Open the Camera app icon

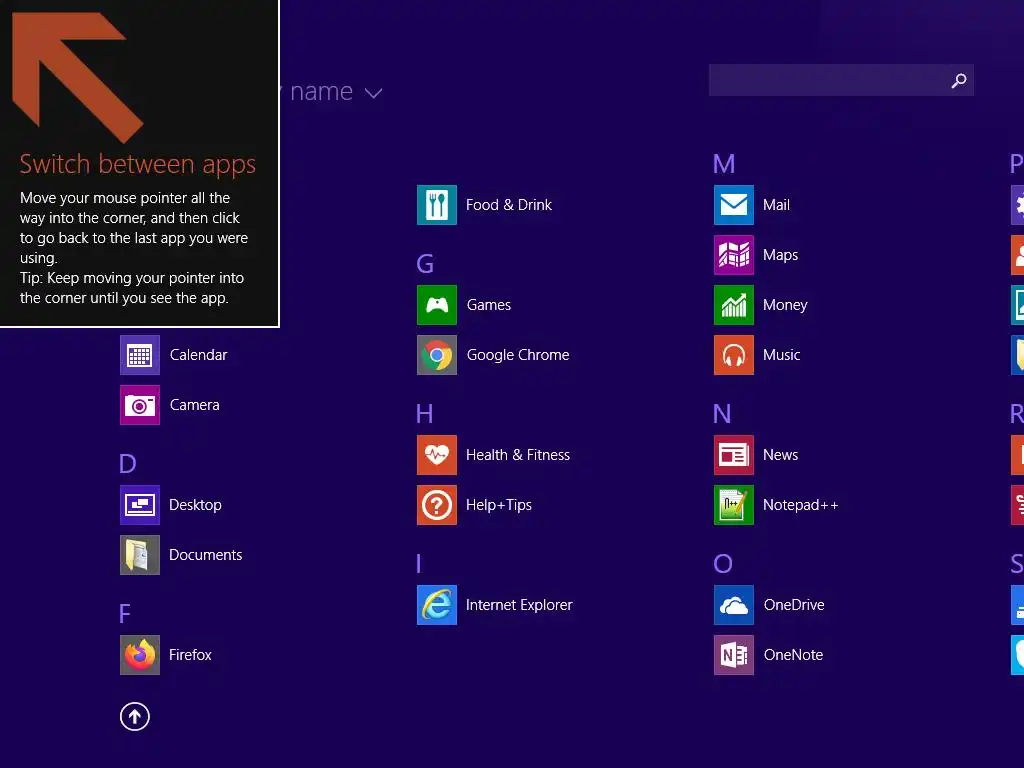tap(140, 405)
